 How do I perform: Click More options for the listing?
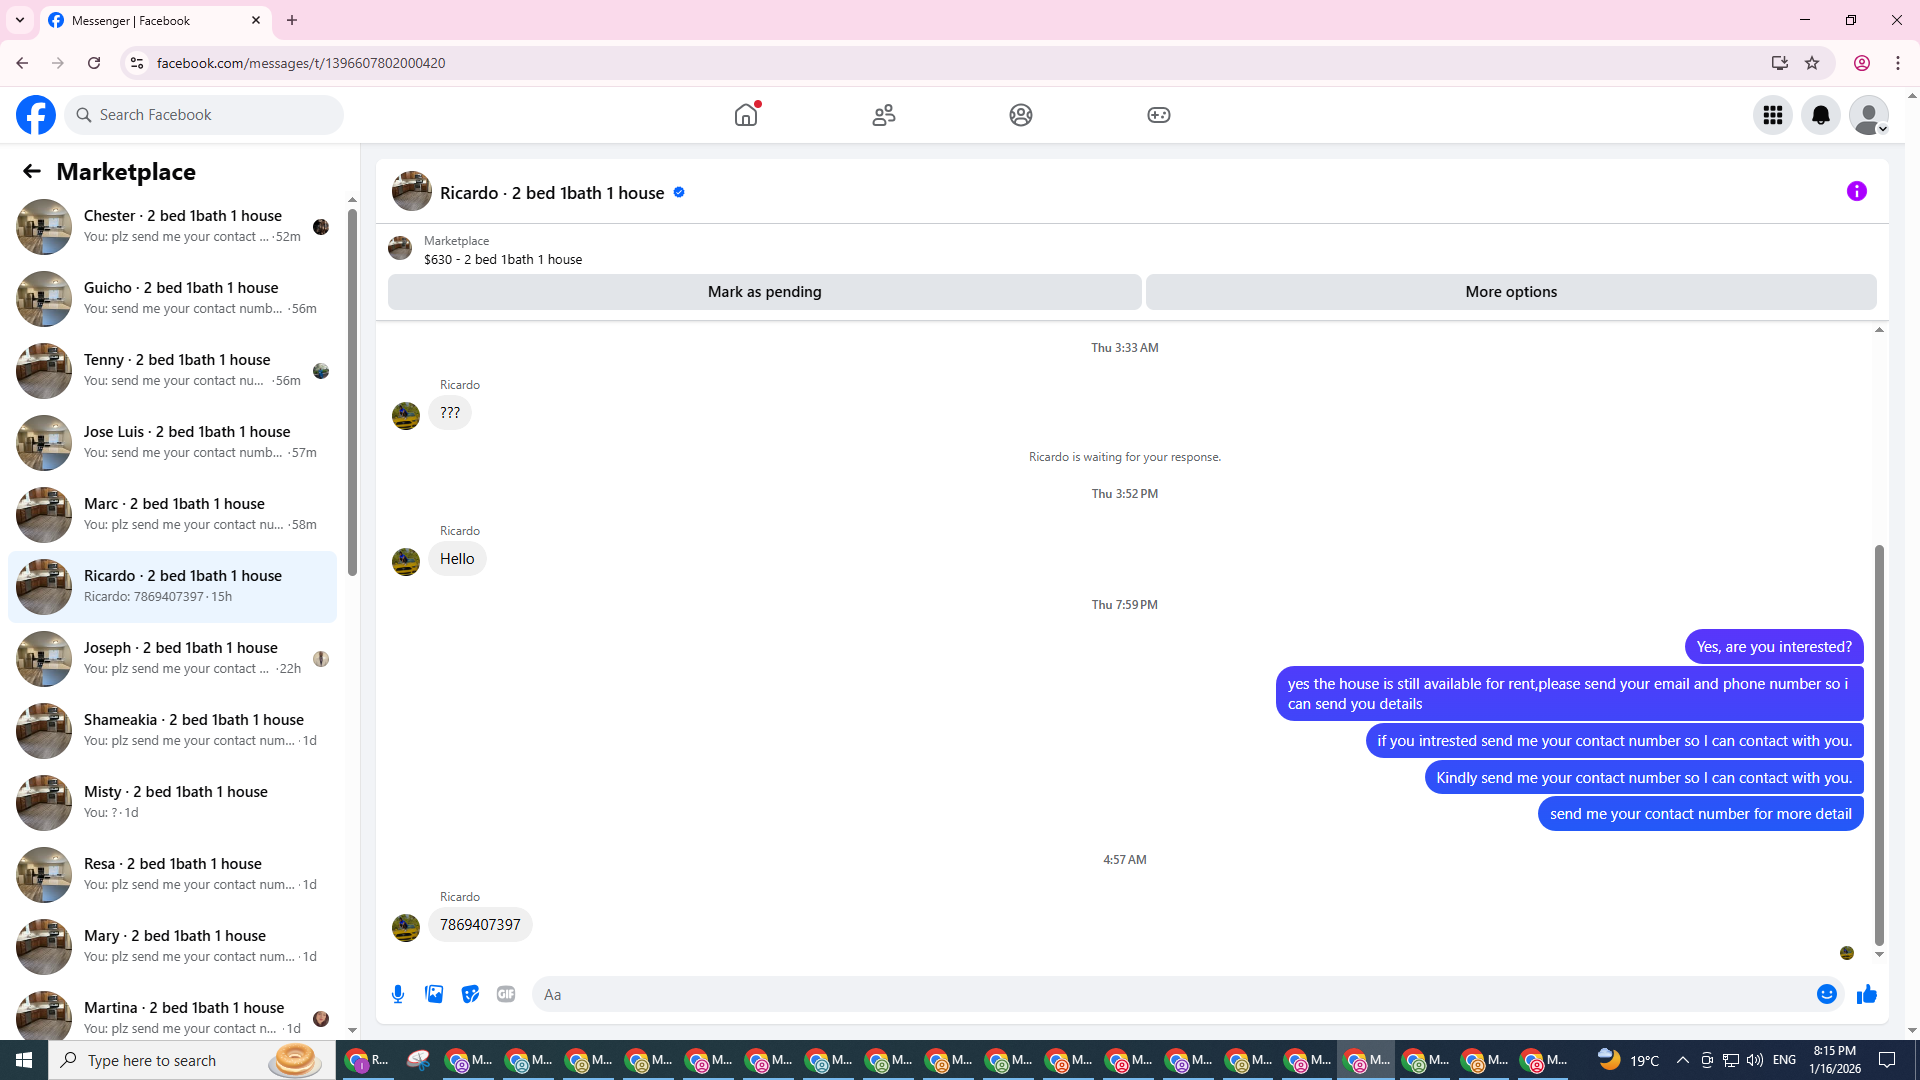[x=1510, y=292]
